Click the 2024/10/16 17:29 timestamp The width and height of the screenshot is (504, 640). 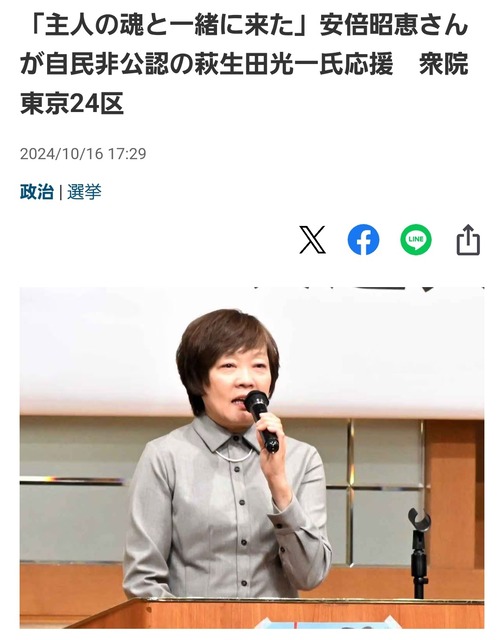click(x=83, y=154)
